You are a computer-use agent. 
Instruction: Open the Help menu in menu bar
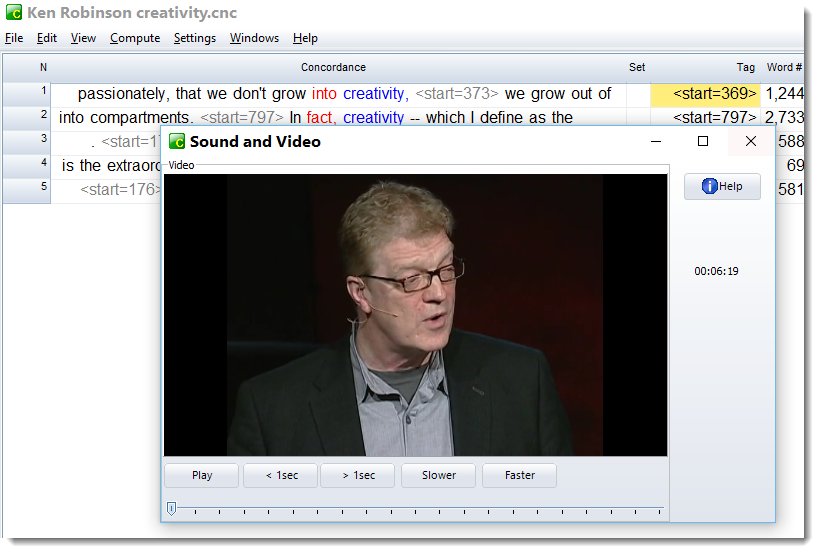tap(305, 38)
